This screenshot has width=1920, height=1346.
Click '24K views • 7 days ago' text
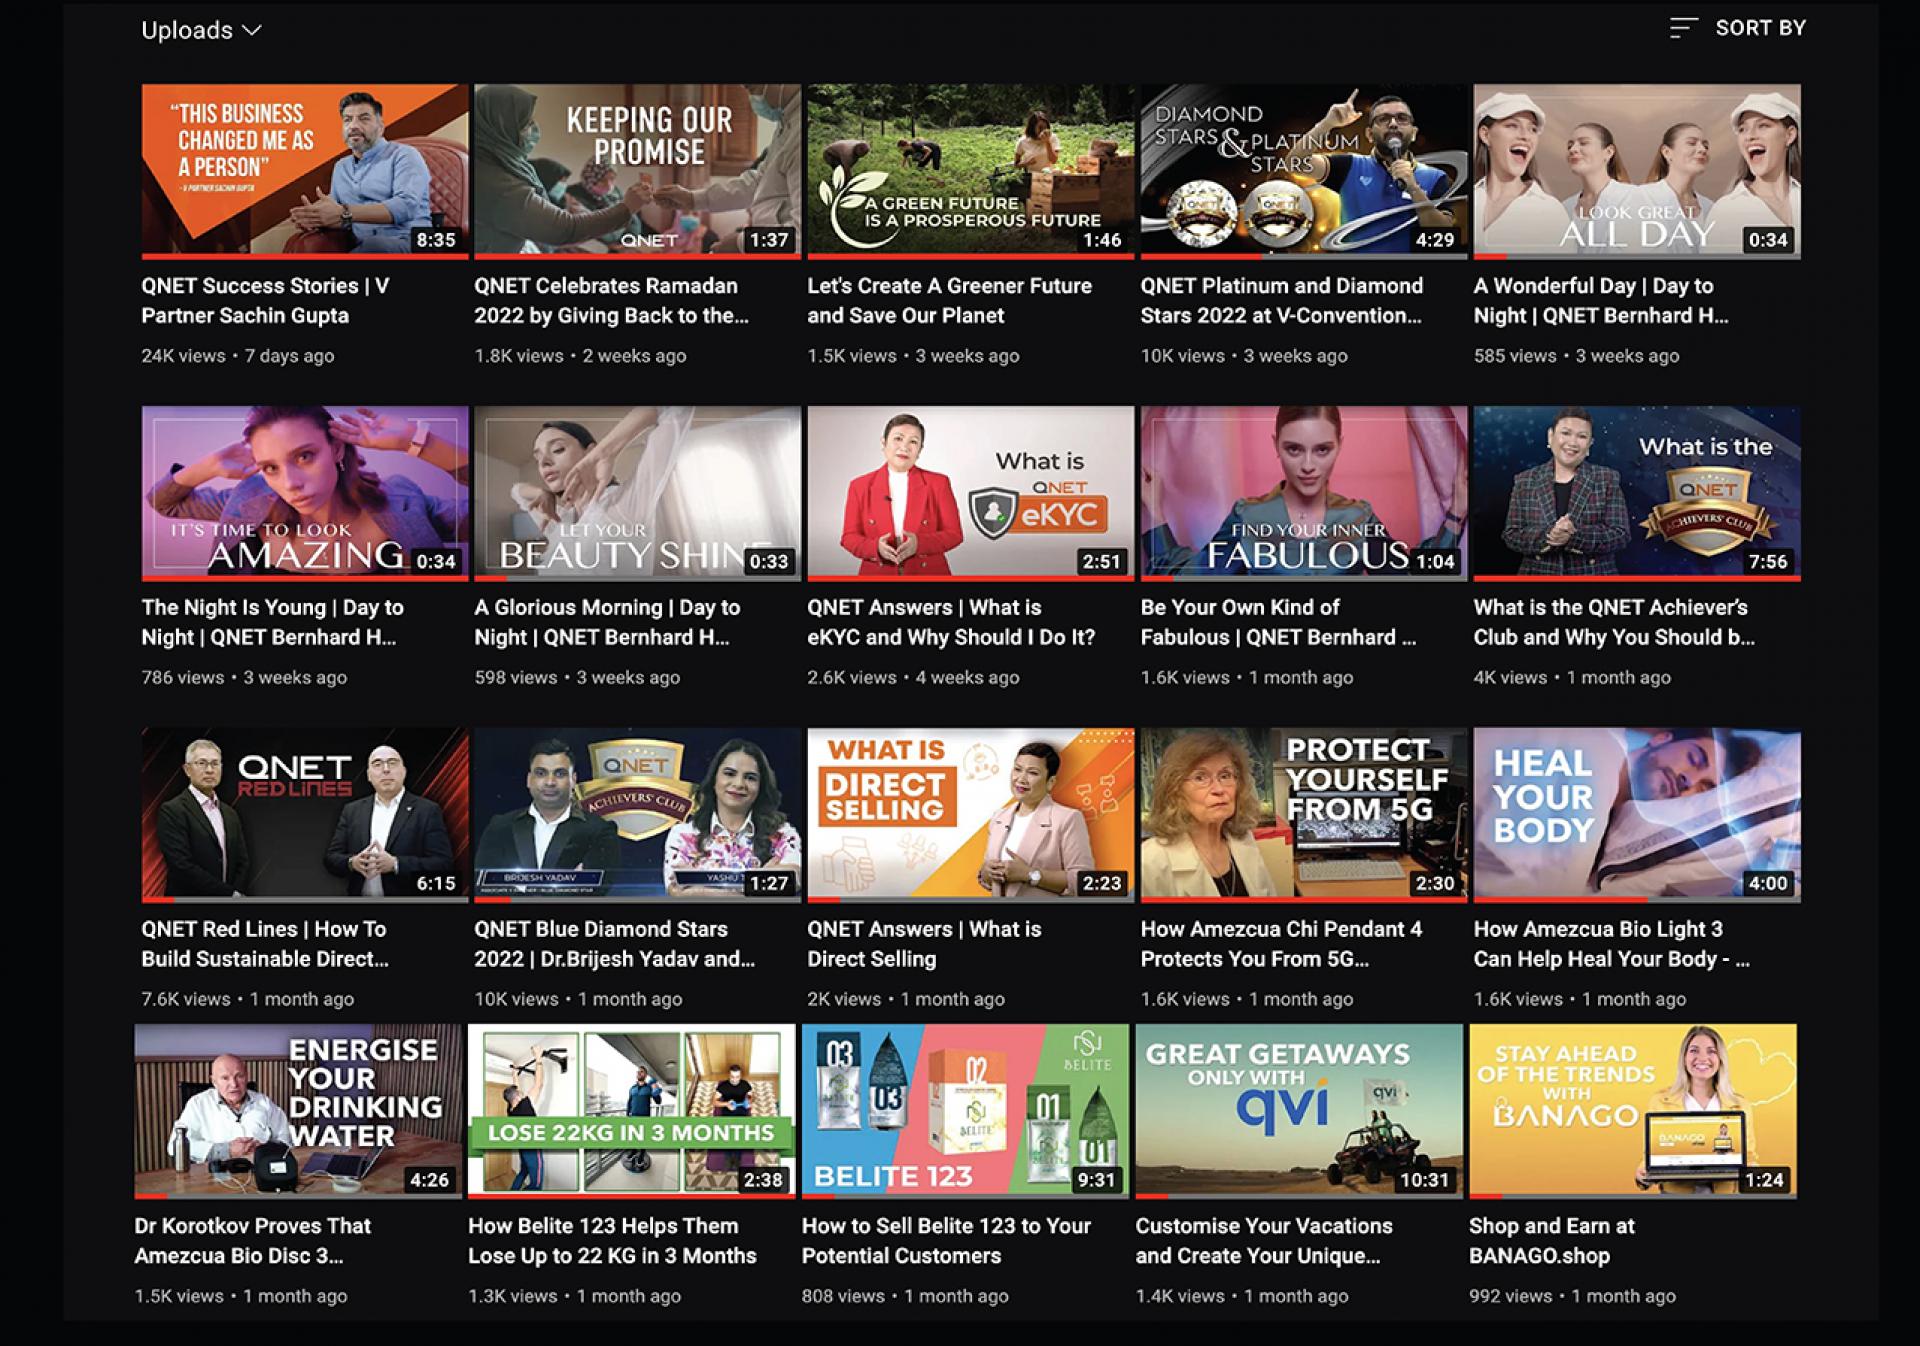click(x=238, y=356)
